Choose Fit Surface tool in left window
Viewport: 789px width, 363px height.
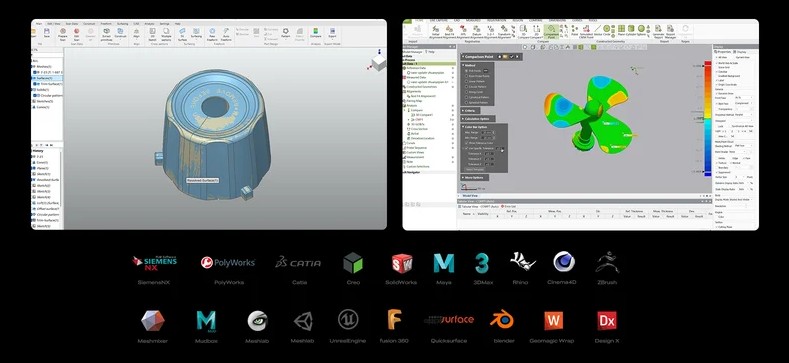click(x=182, y=33)
